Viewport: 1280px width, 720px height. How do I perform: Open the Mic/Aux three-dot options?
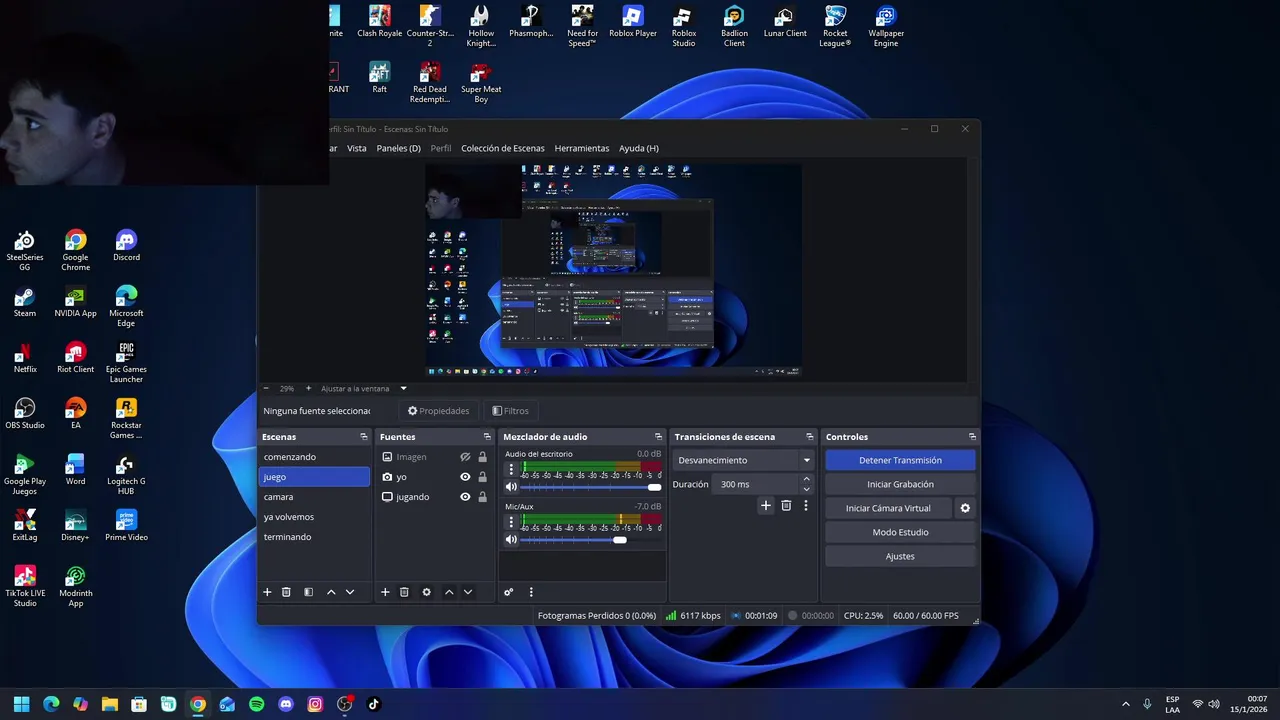(x=511, y=522)
